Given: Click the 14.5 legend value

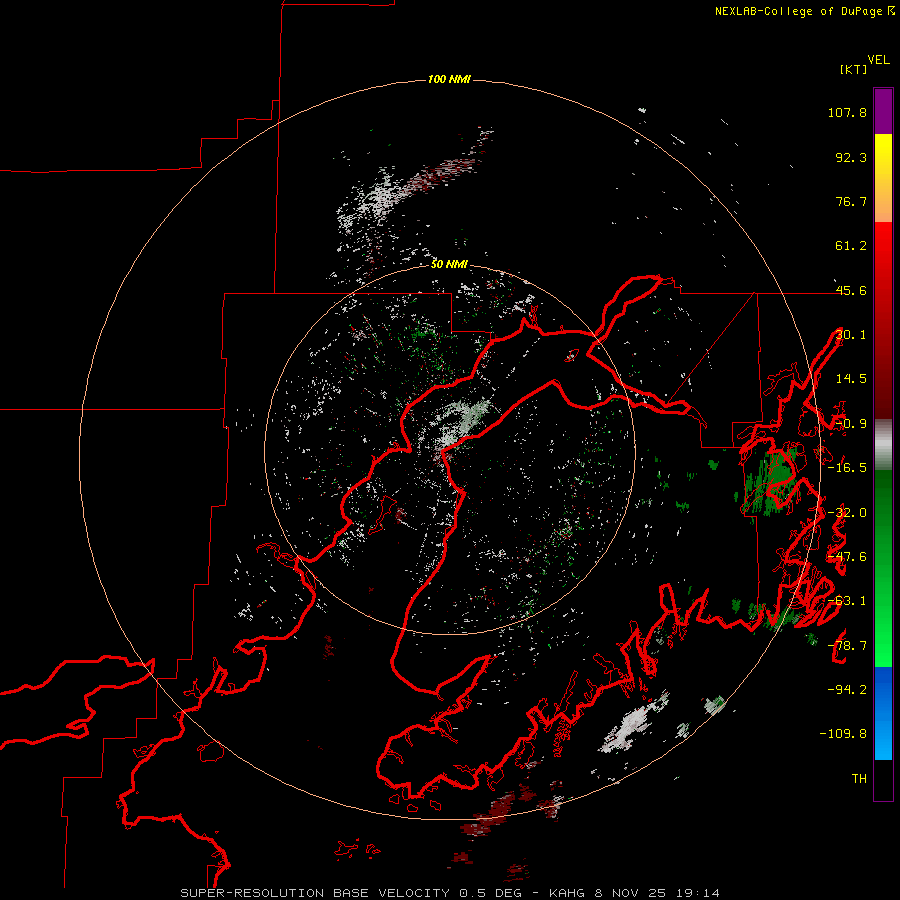Looking at the screenshot, I should (x=851, y=379).
